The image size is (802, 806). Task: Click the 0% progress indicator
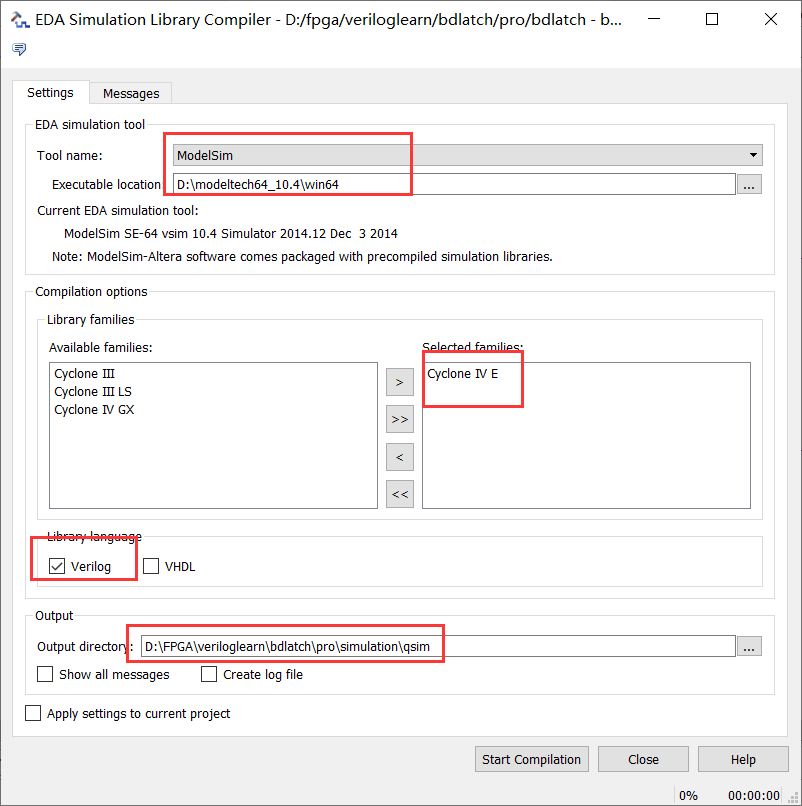[x=688, y=795]
